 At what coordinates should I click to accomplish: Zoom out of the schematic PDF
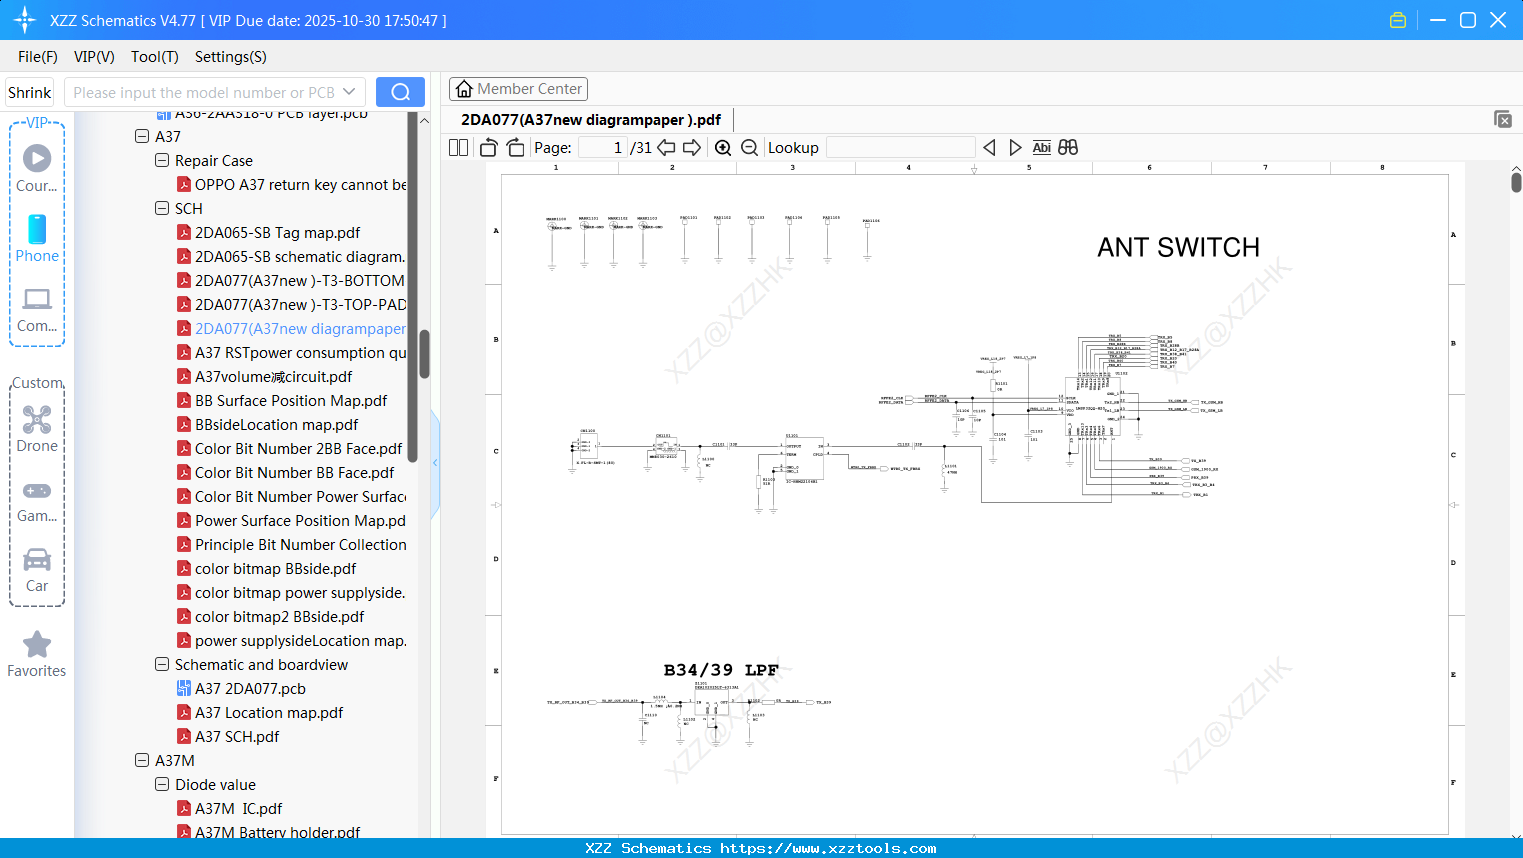pyautogui.click(x=749, y=147)
